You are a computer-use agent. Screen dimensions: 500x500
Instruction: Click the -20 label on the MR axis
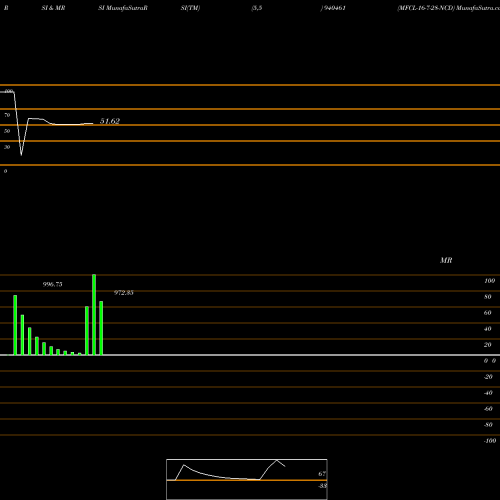(x=488, y=377)
